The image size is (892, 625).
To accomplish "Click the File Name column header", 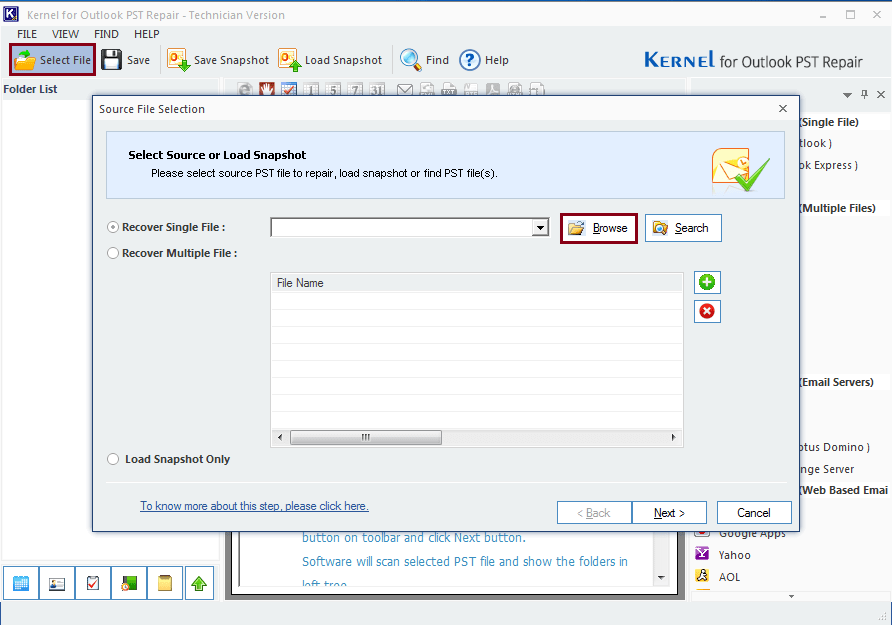I will click(477, 283).
